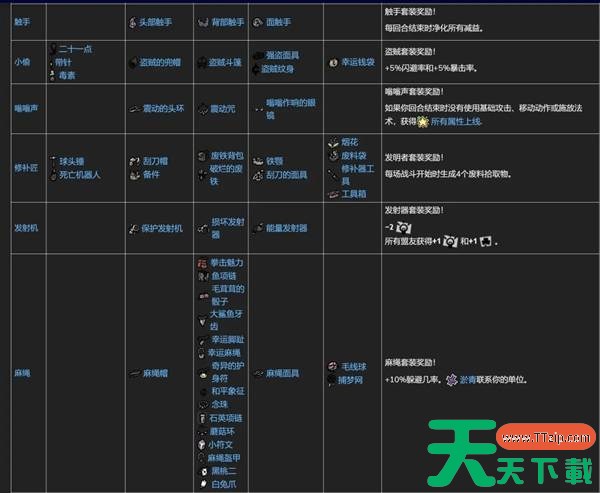This screenshot has width=600, height=493.
Task: Click the icon beside 铁颚
Action: click(258, 161)
